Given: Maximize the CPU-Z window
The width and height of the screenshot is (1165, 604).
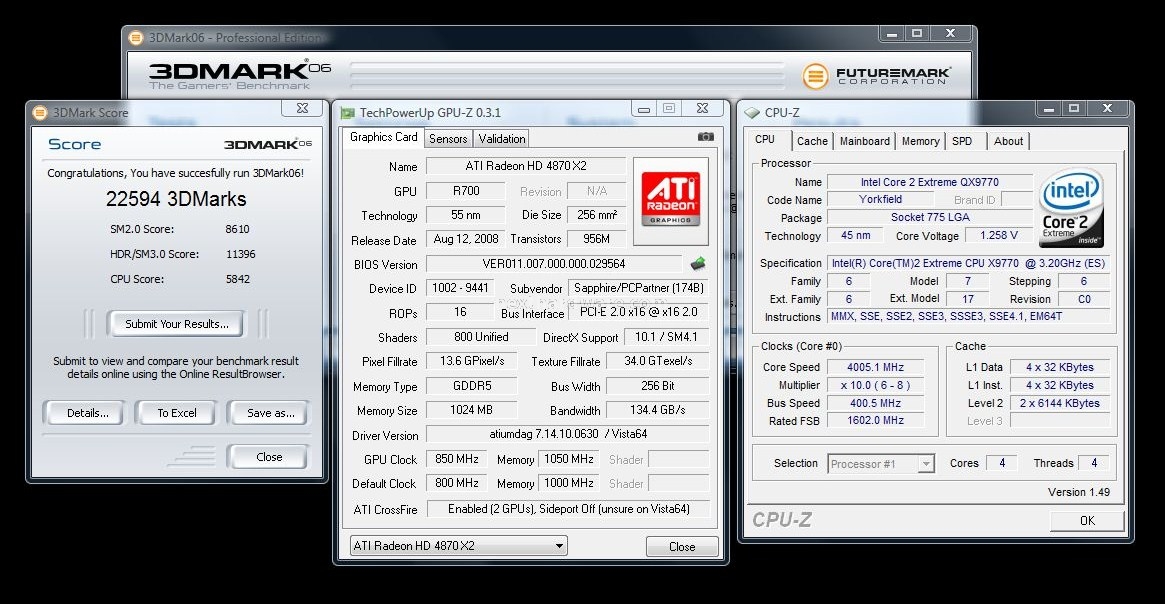Looking at the screenshot, I should tap(1074, 108).
